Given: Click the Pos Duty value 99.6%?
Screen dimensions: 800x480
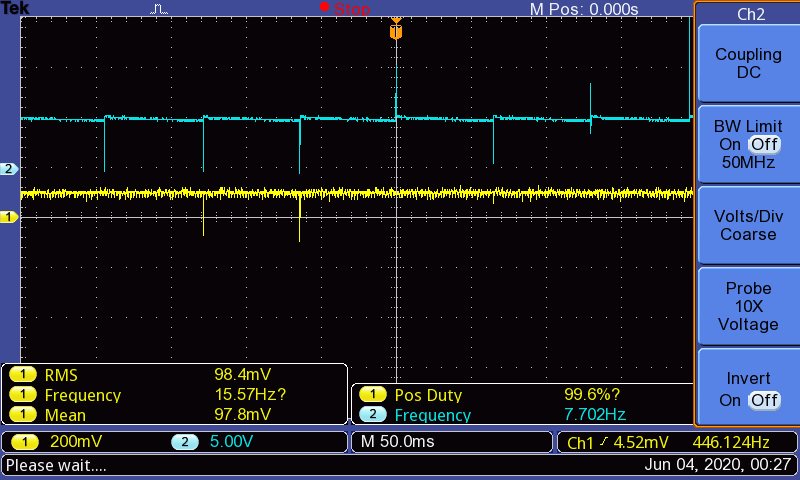Looking at the screenshot, I should pos(592,394).
